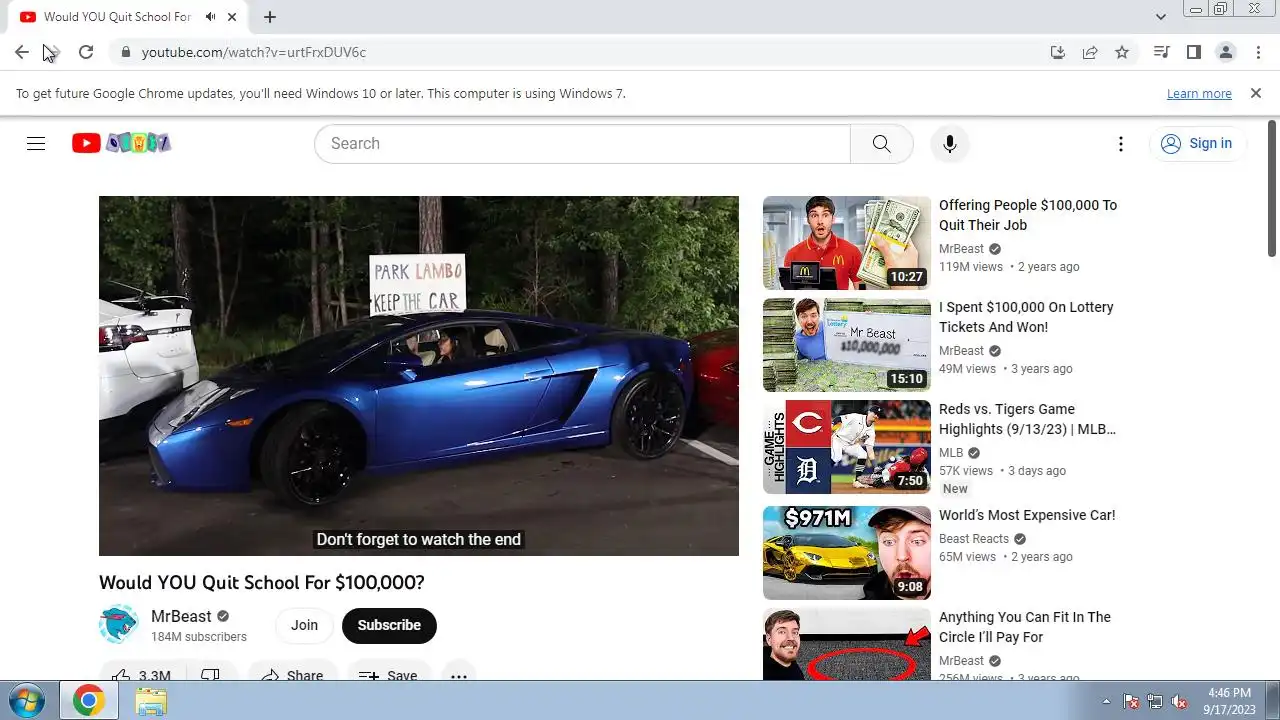Viewport: 1280px width, 720px height.
Task: Search with voice microphone icon
Action: (950, 144)
